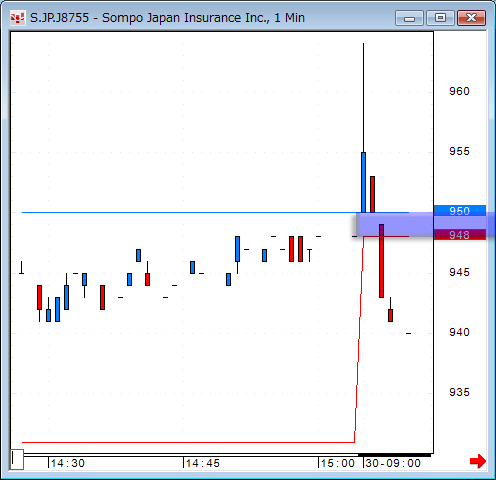Click the horizontal blue line at 950
The width and height of the screenshot is (496, 480).
point(189,212)
